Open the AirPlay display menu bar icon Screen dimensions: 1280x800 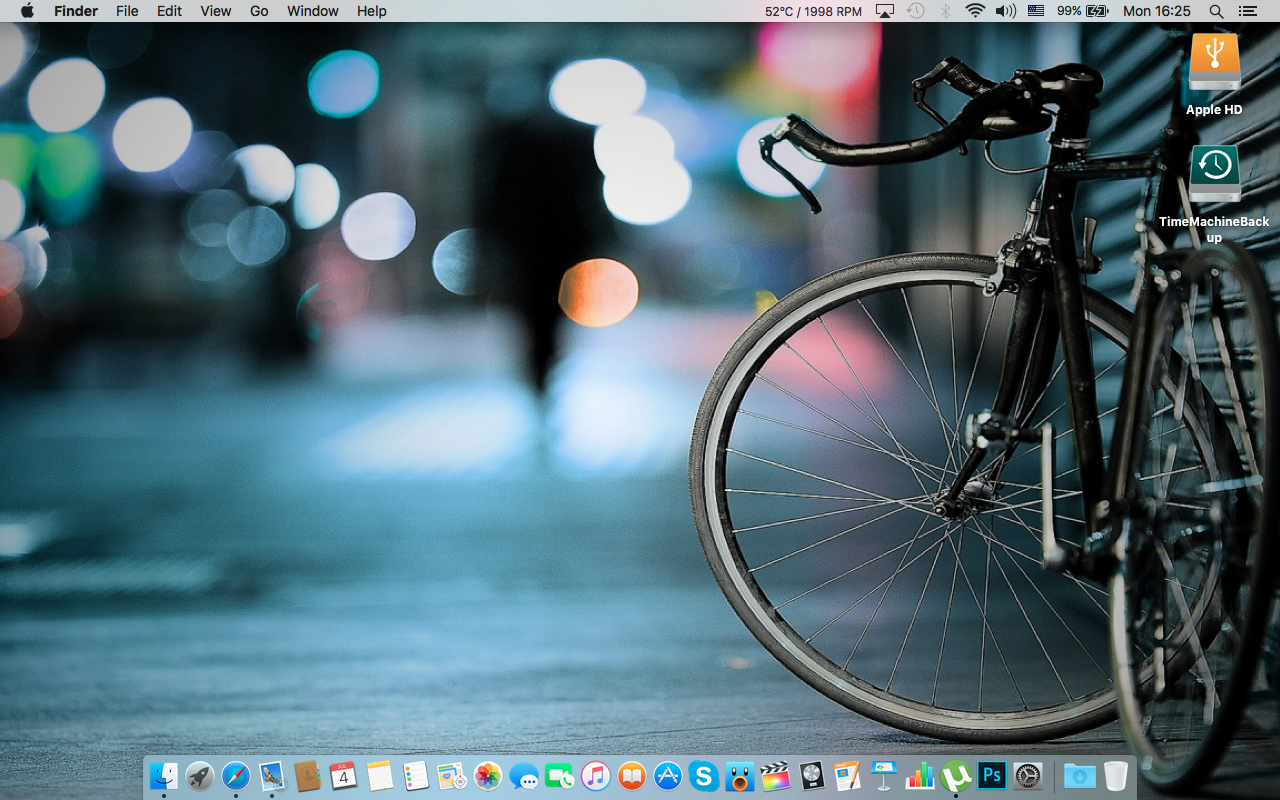point(884,11)
